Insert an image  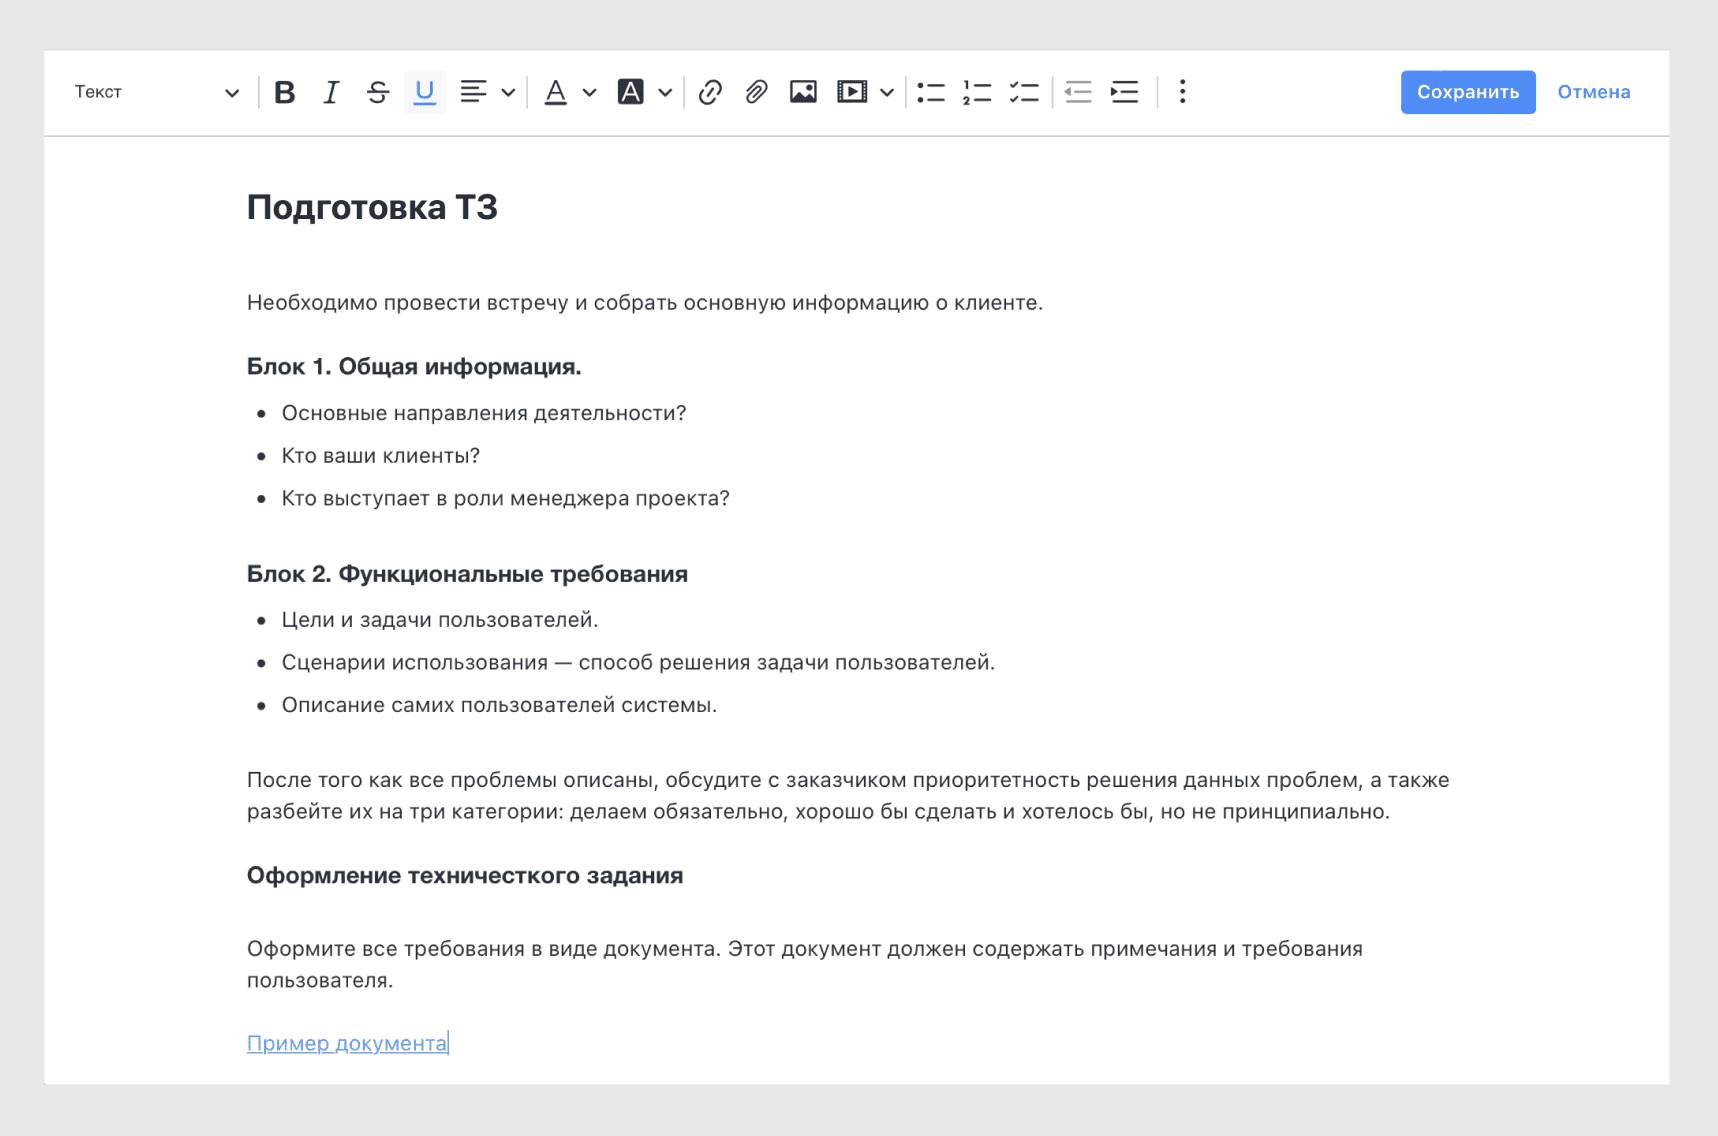click(x=803, y=92)
